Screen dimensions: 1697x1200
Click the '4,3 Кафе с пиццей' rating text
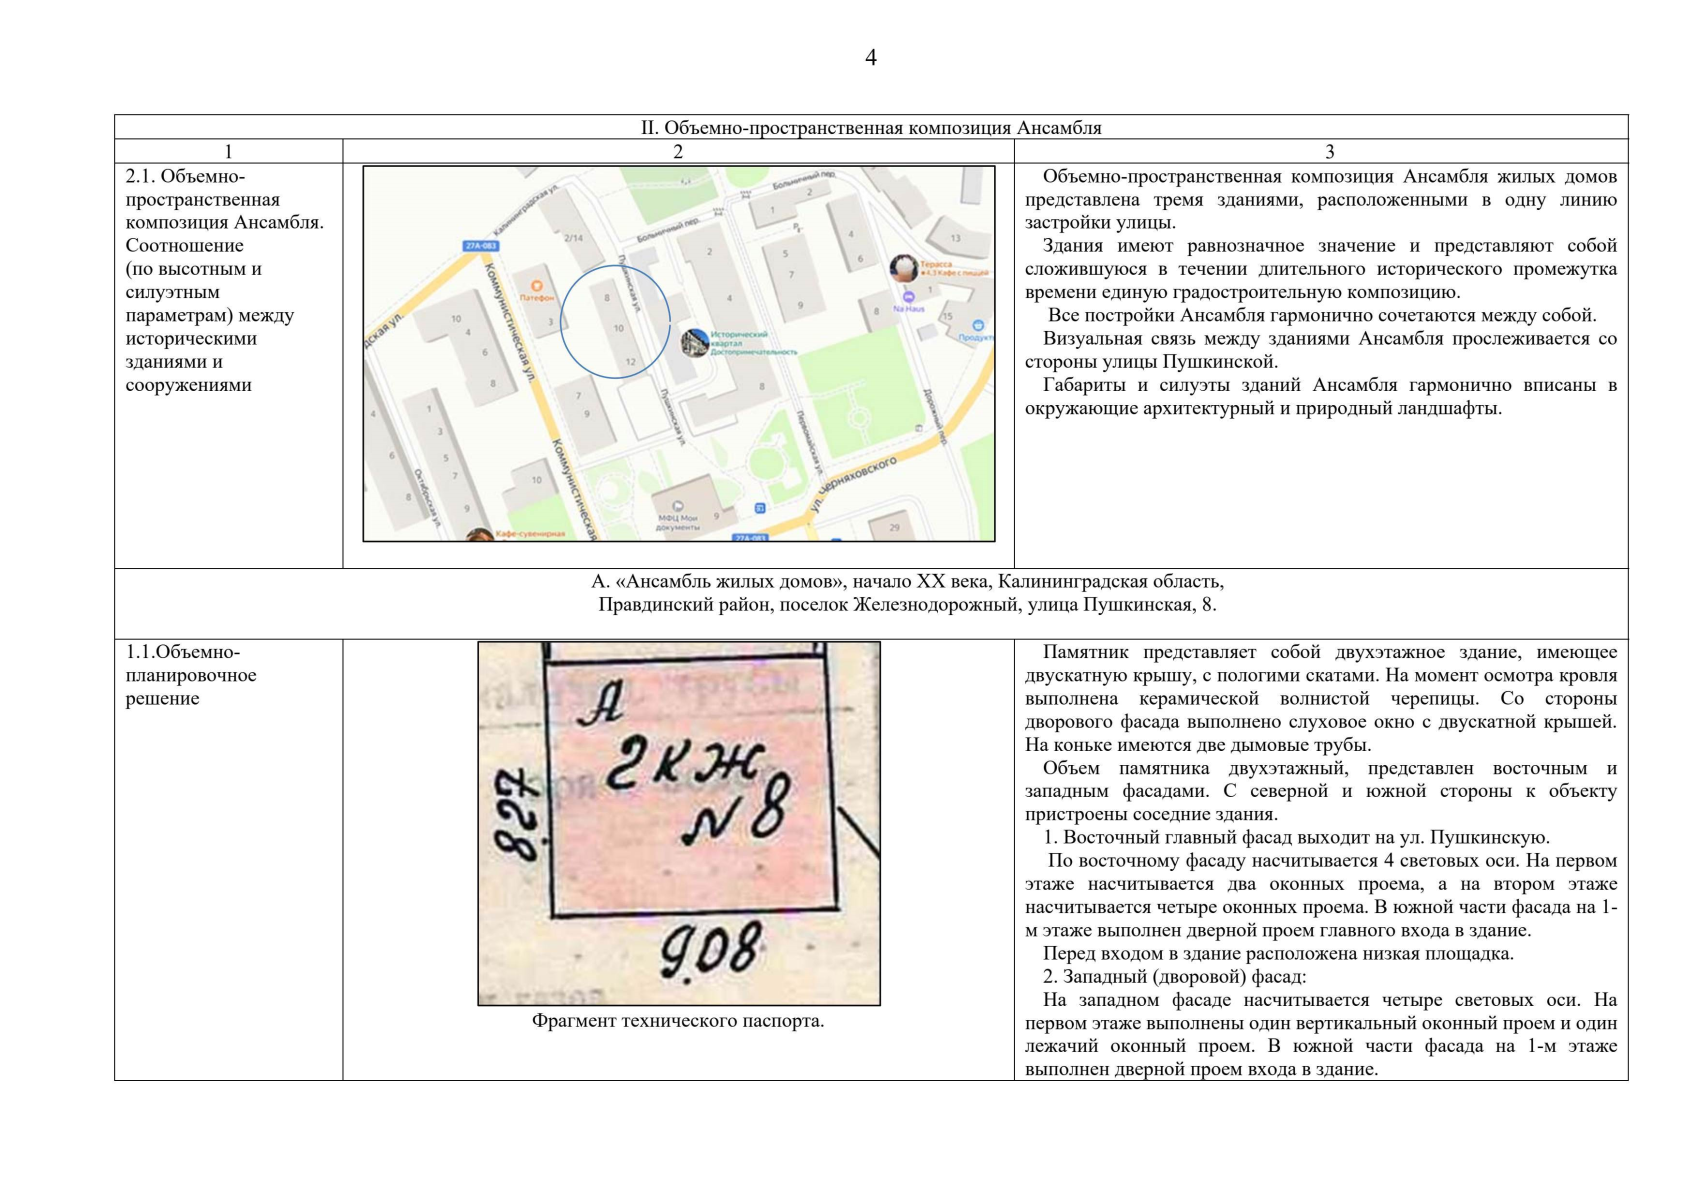(955, 272)
